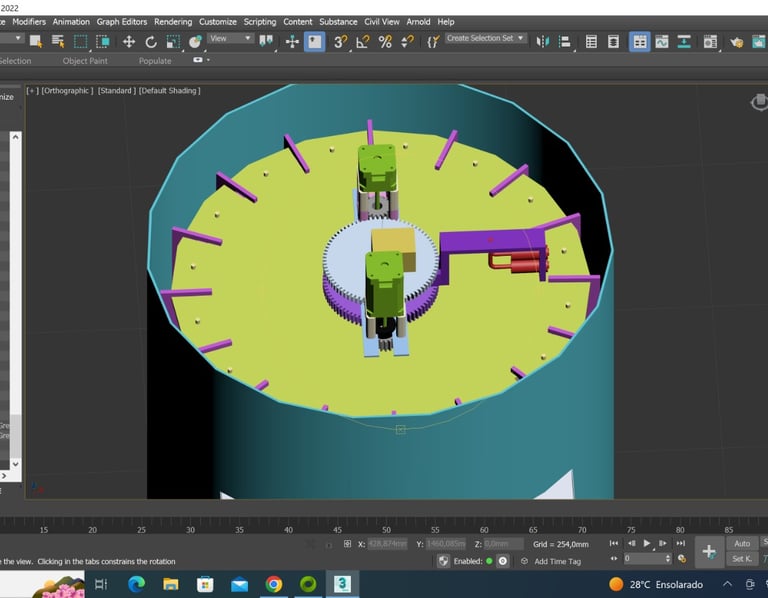Click the X coordinate input field
This screenshot has height=598, width=768.
pyautogui.click(x=389, y=544)
